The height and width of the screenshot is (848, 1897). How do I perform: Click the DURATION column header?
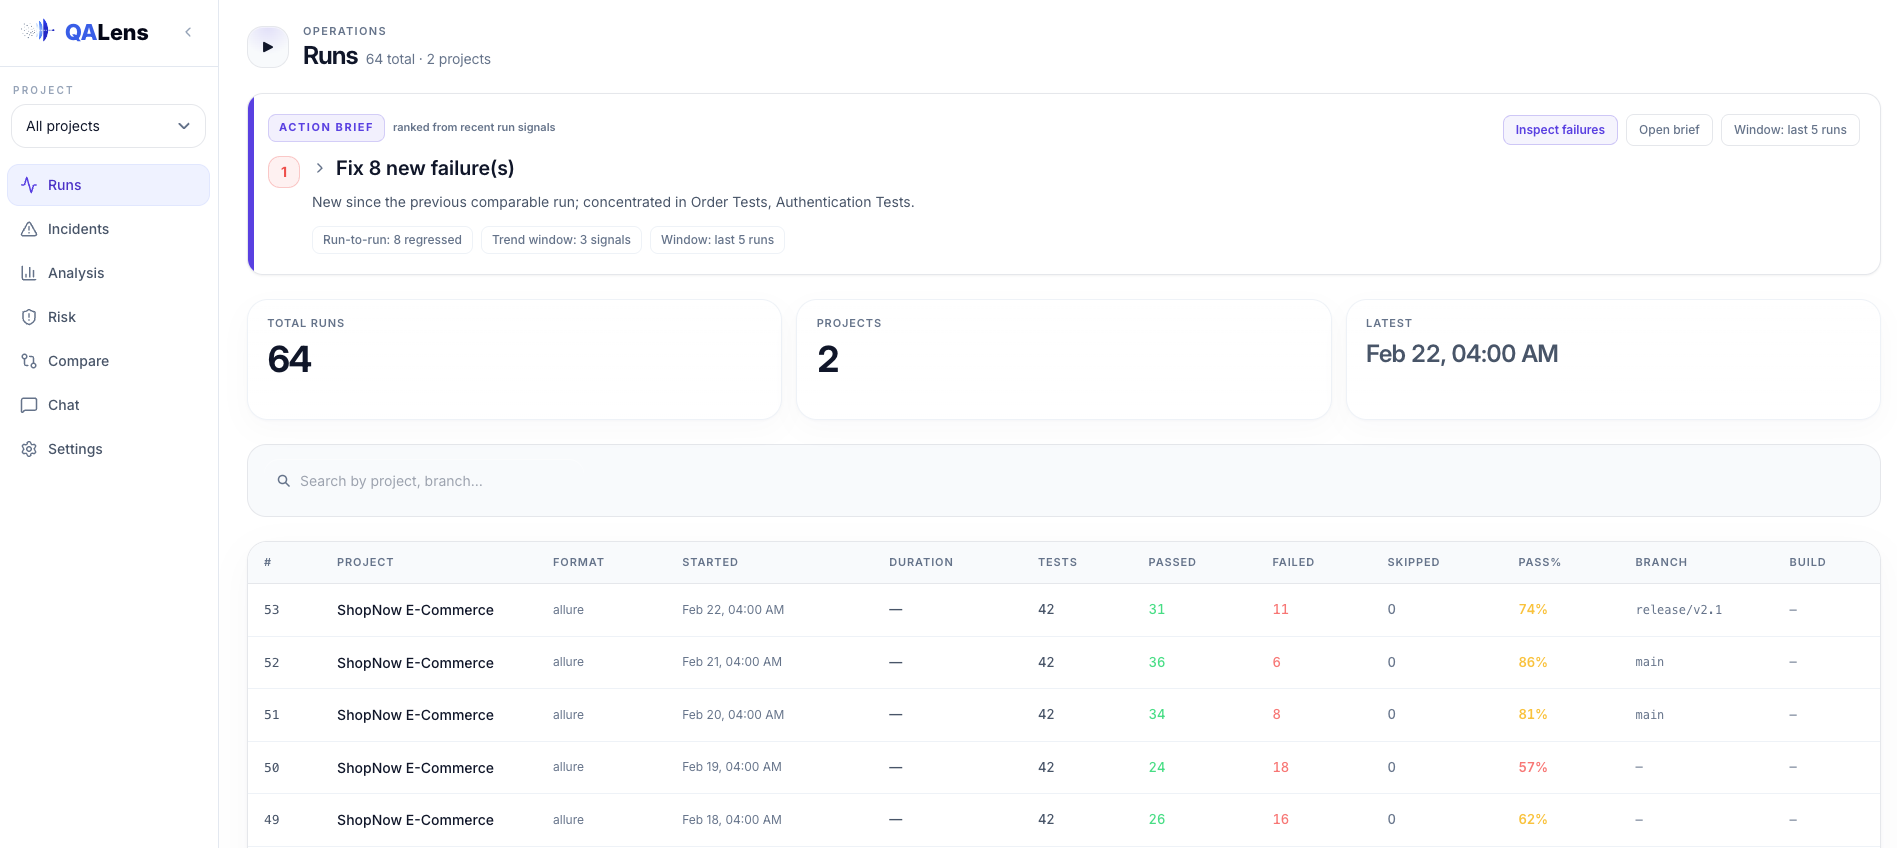(921, 563)
